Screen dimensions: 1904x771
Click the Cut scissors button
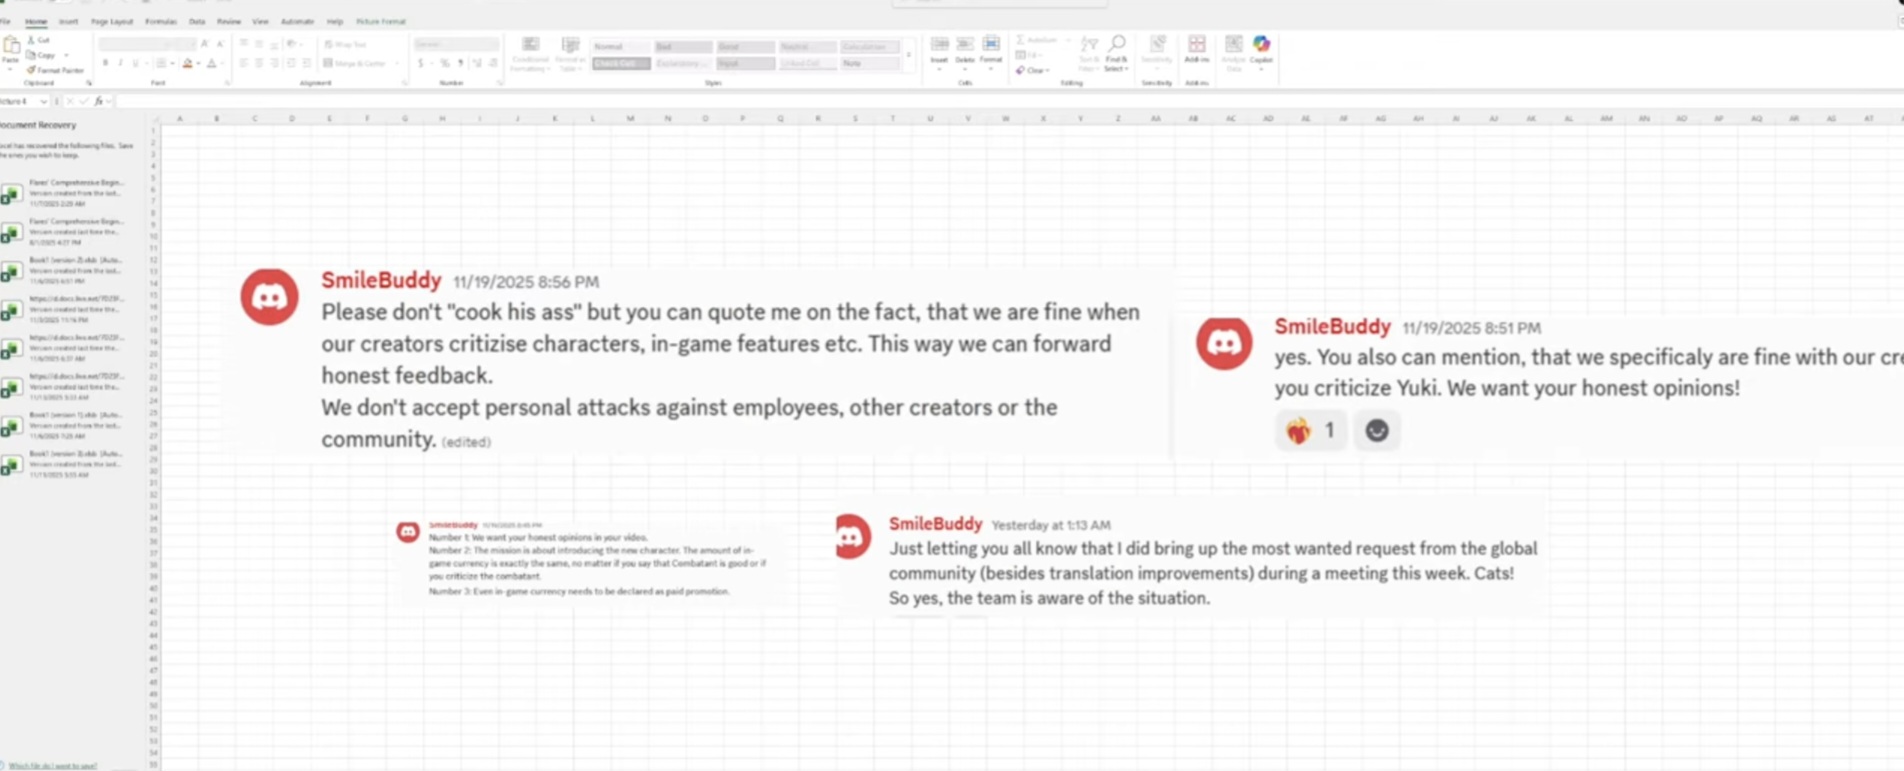(39, 40)
